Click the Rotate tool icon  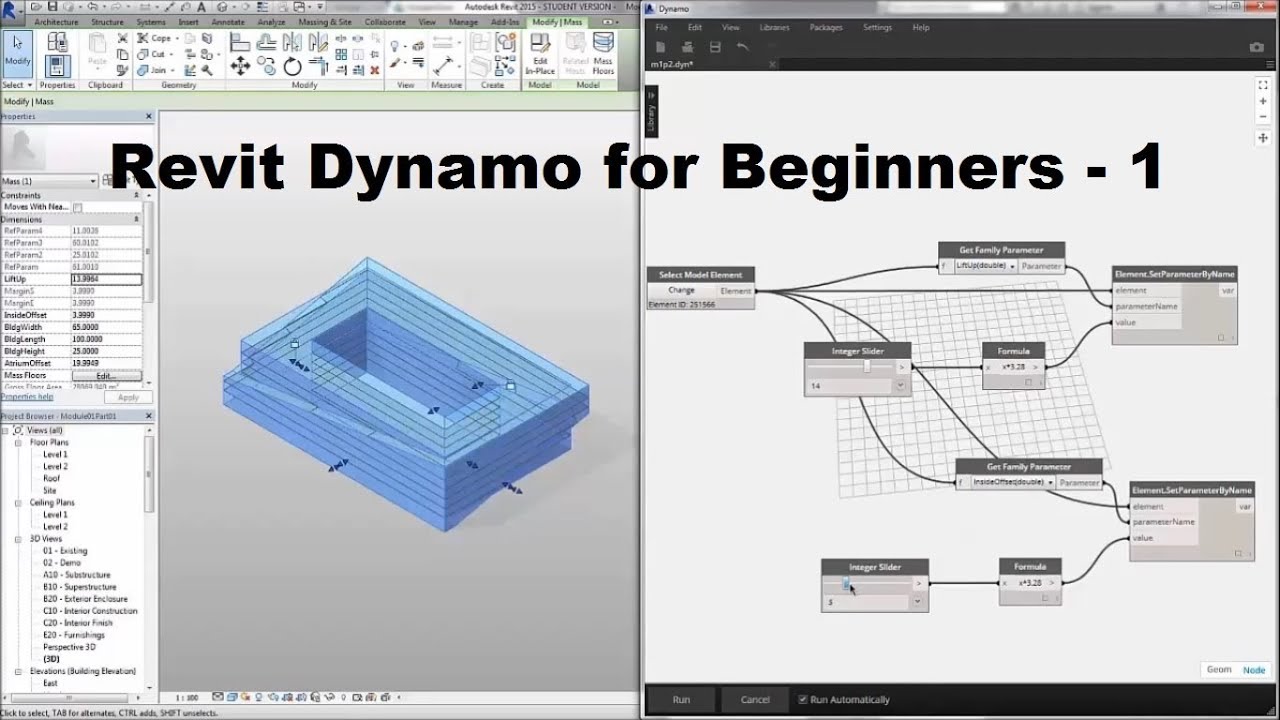pyautogui.click(x=292, y=66)
